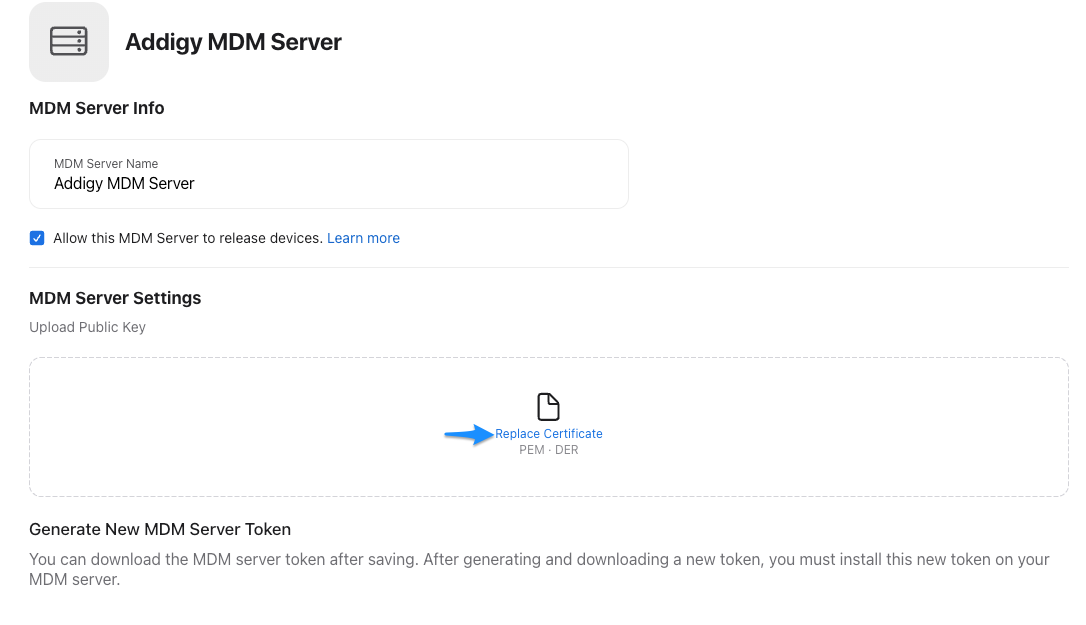
Task: Click the Upload Public Key label
Action: (x=87, y=327)
